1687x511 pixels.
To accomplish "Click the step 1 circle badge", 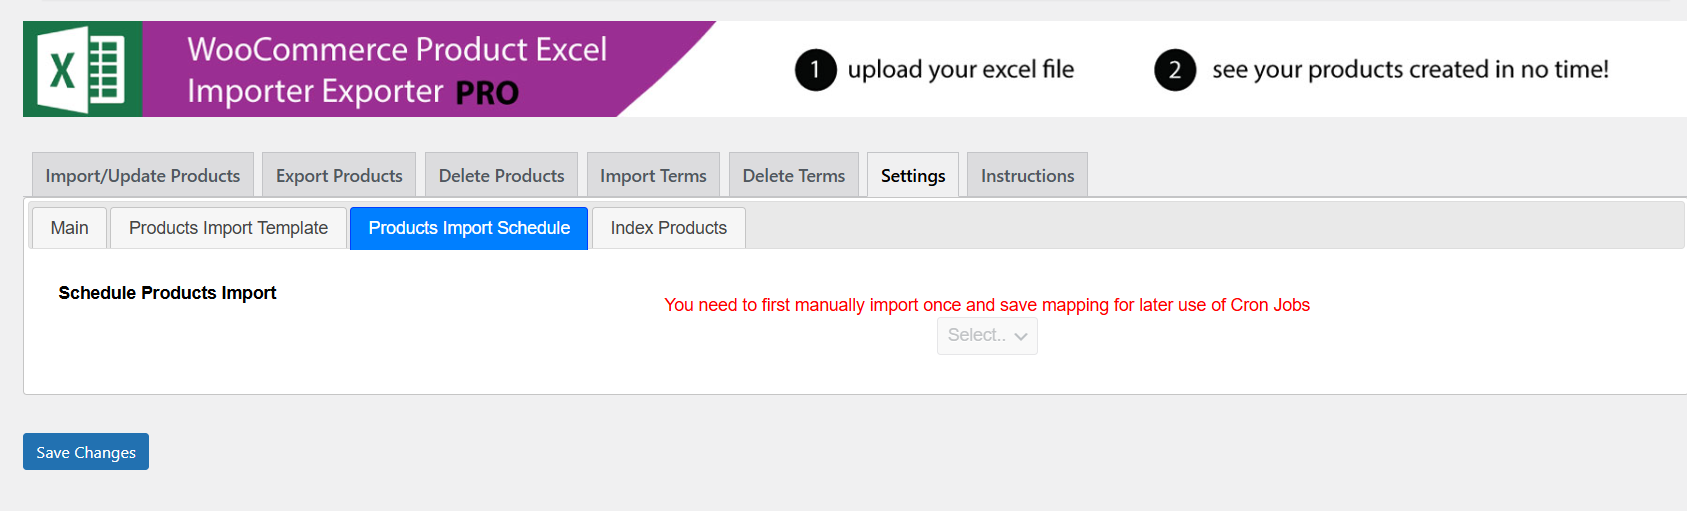I will pyautogui.click(x=815, y=70).
